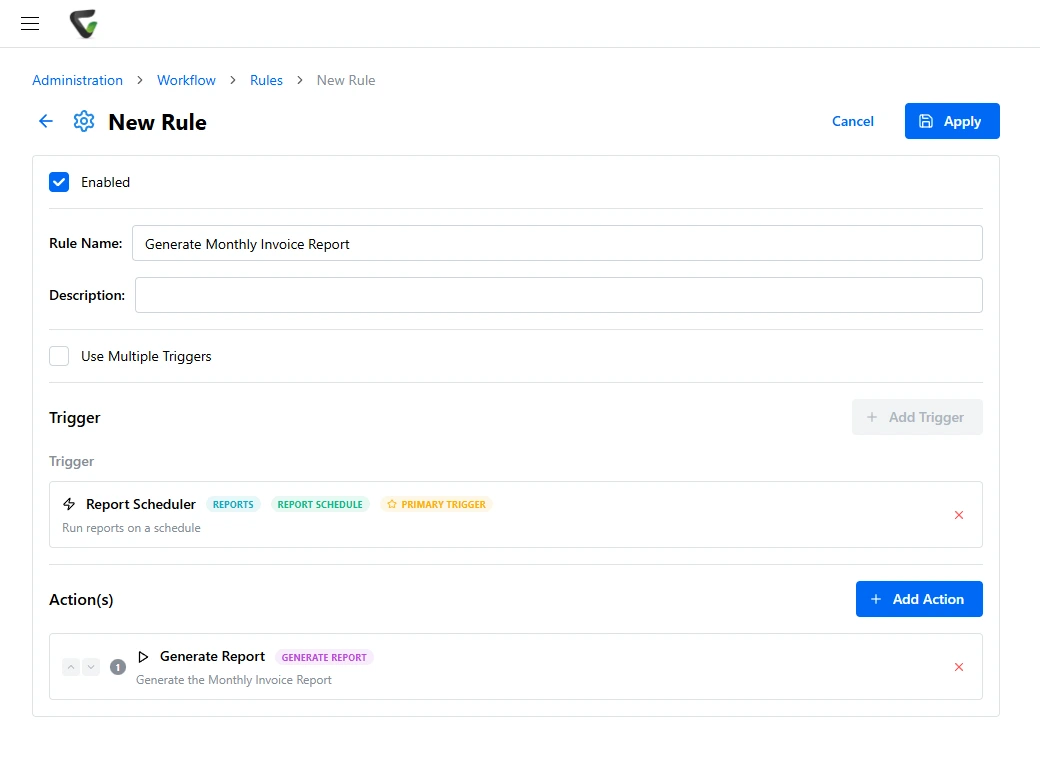Click the REPORT SCHEDULE tag badge
Viewport: 1040px width, 760px height.
(320, 505)
